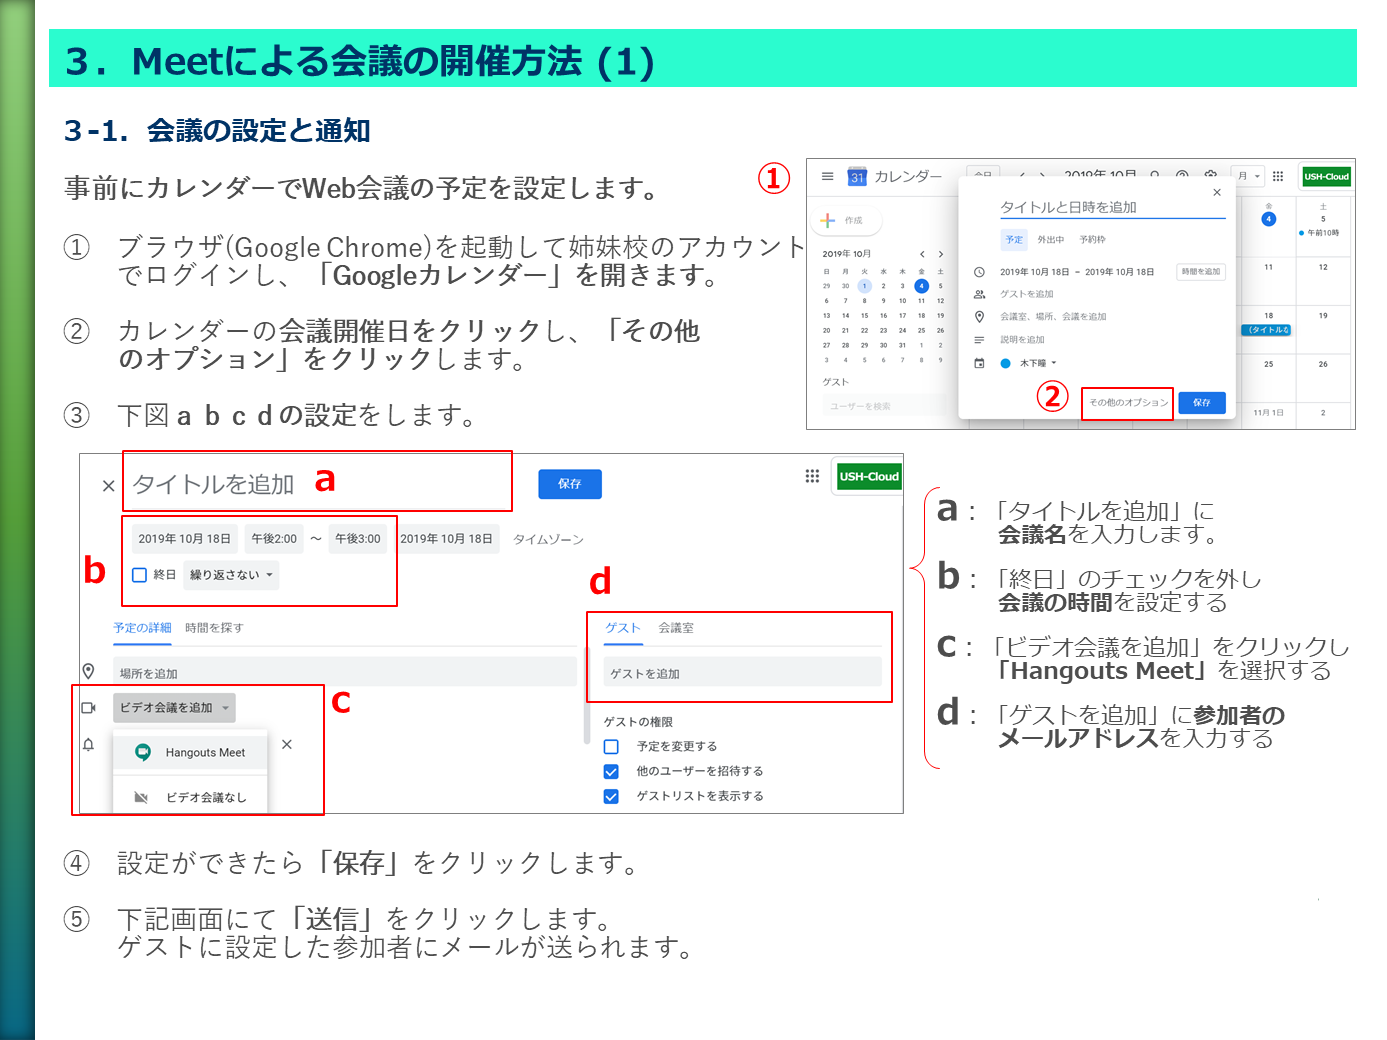Viewport: 1387px width, 1040px height.
Task: Click 保存 in the quick event popup
Action: tap(1202, 403)
